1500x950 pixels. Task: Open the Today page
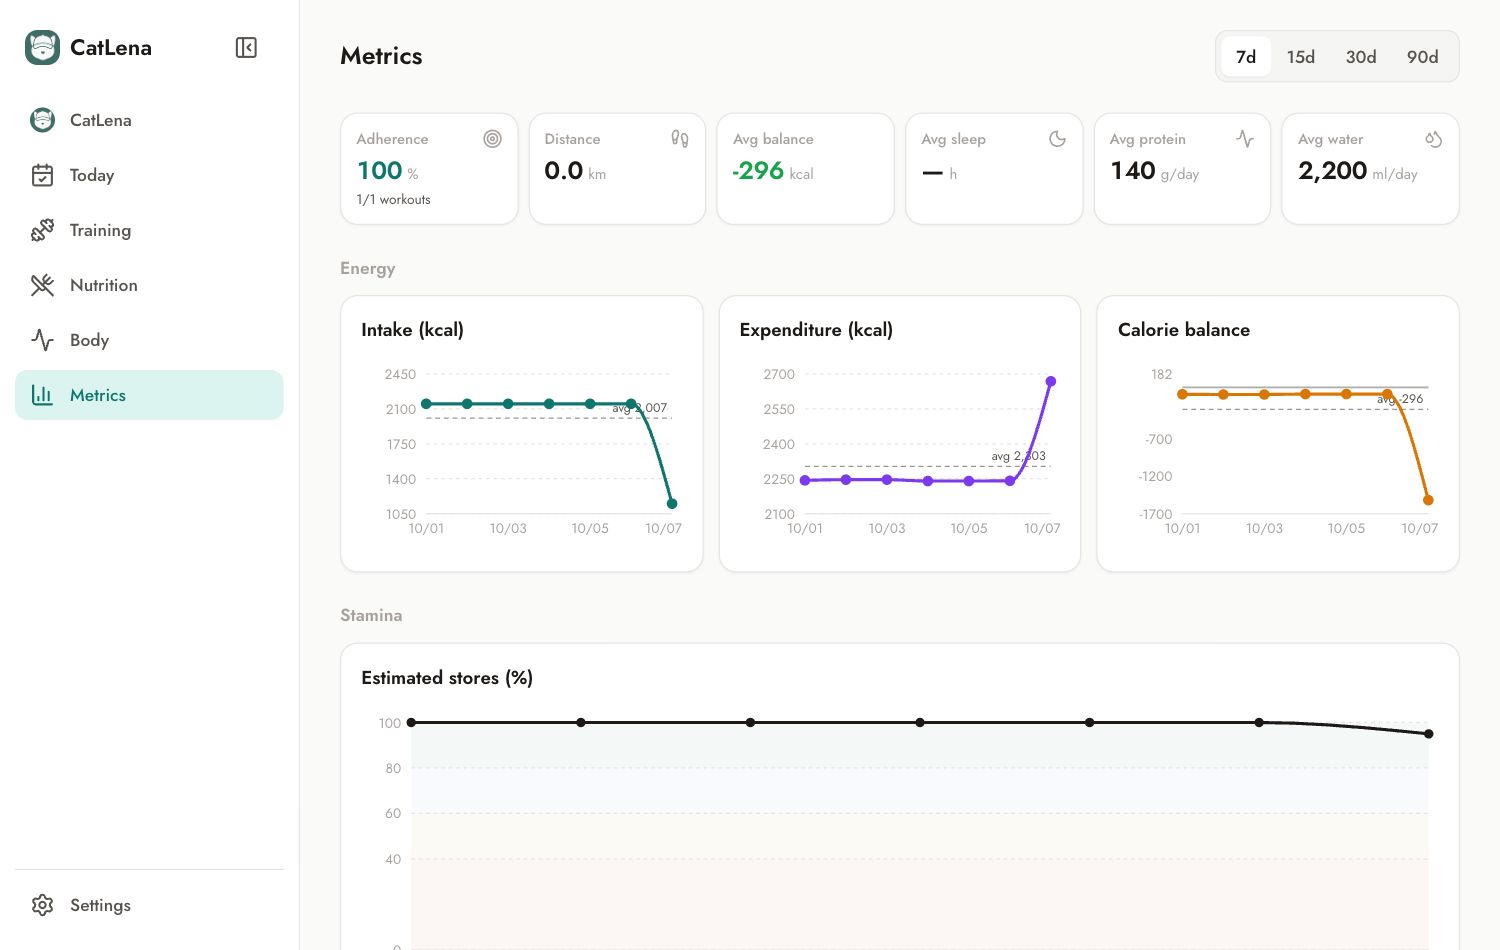coord(149,175)
